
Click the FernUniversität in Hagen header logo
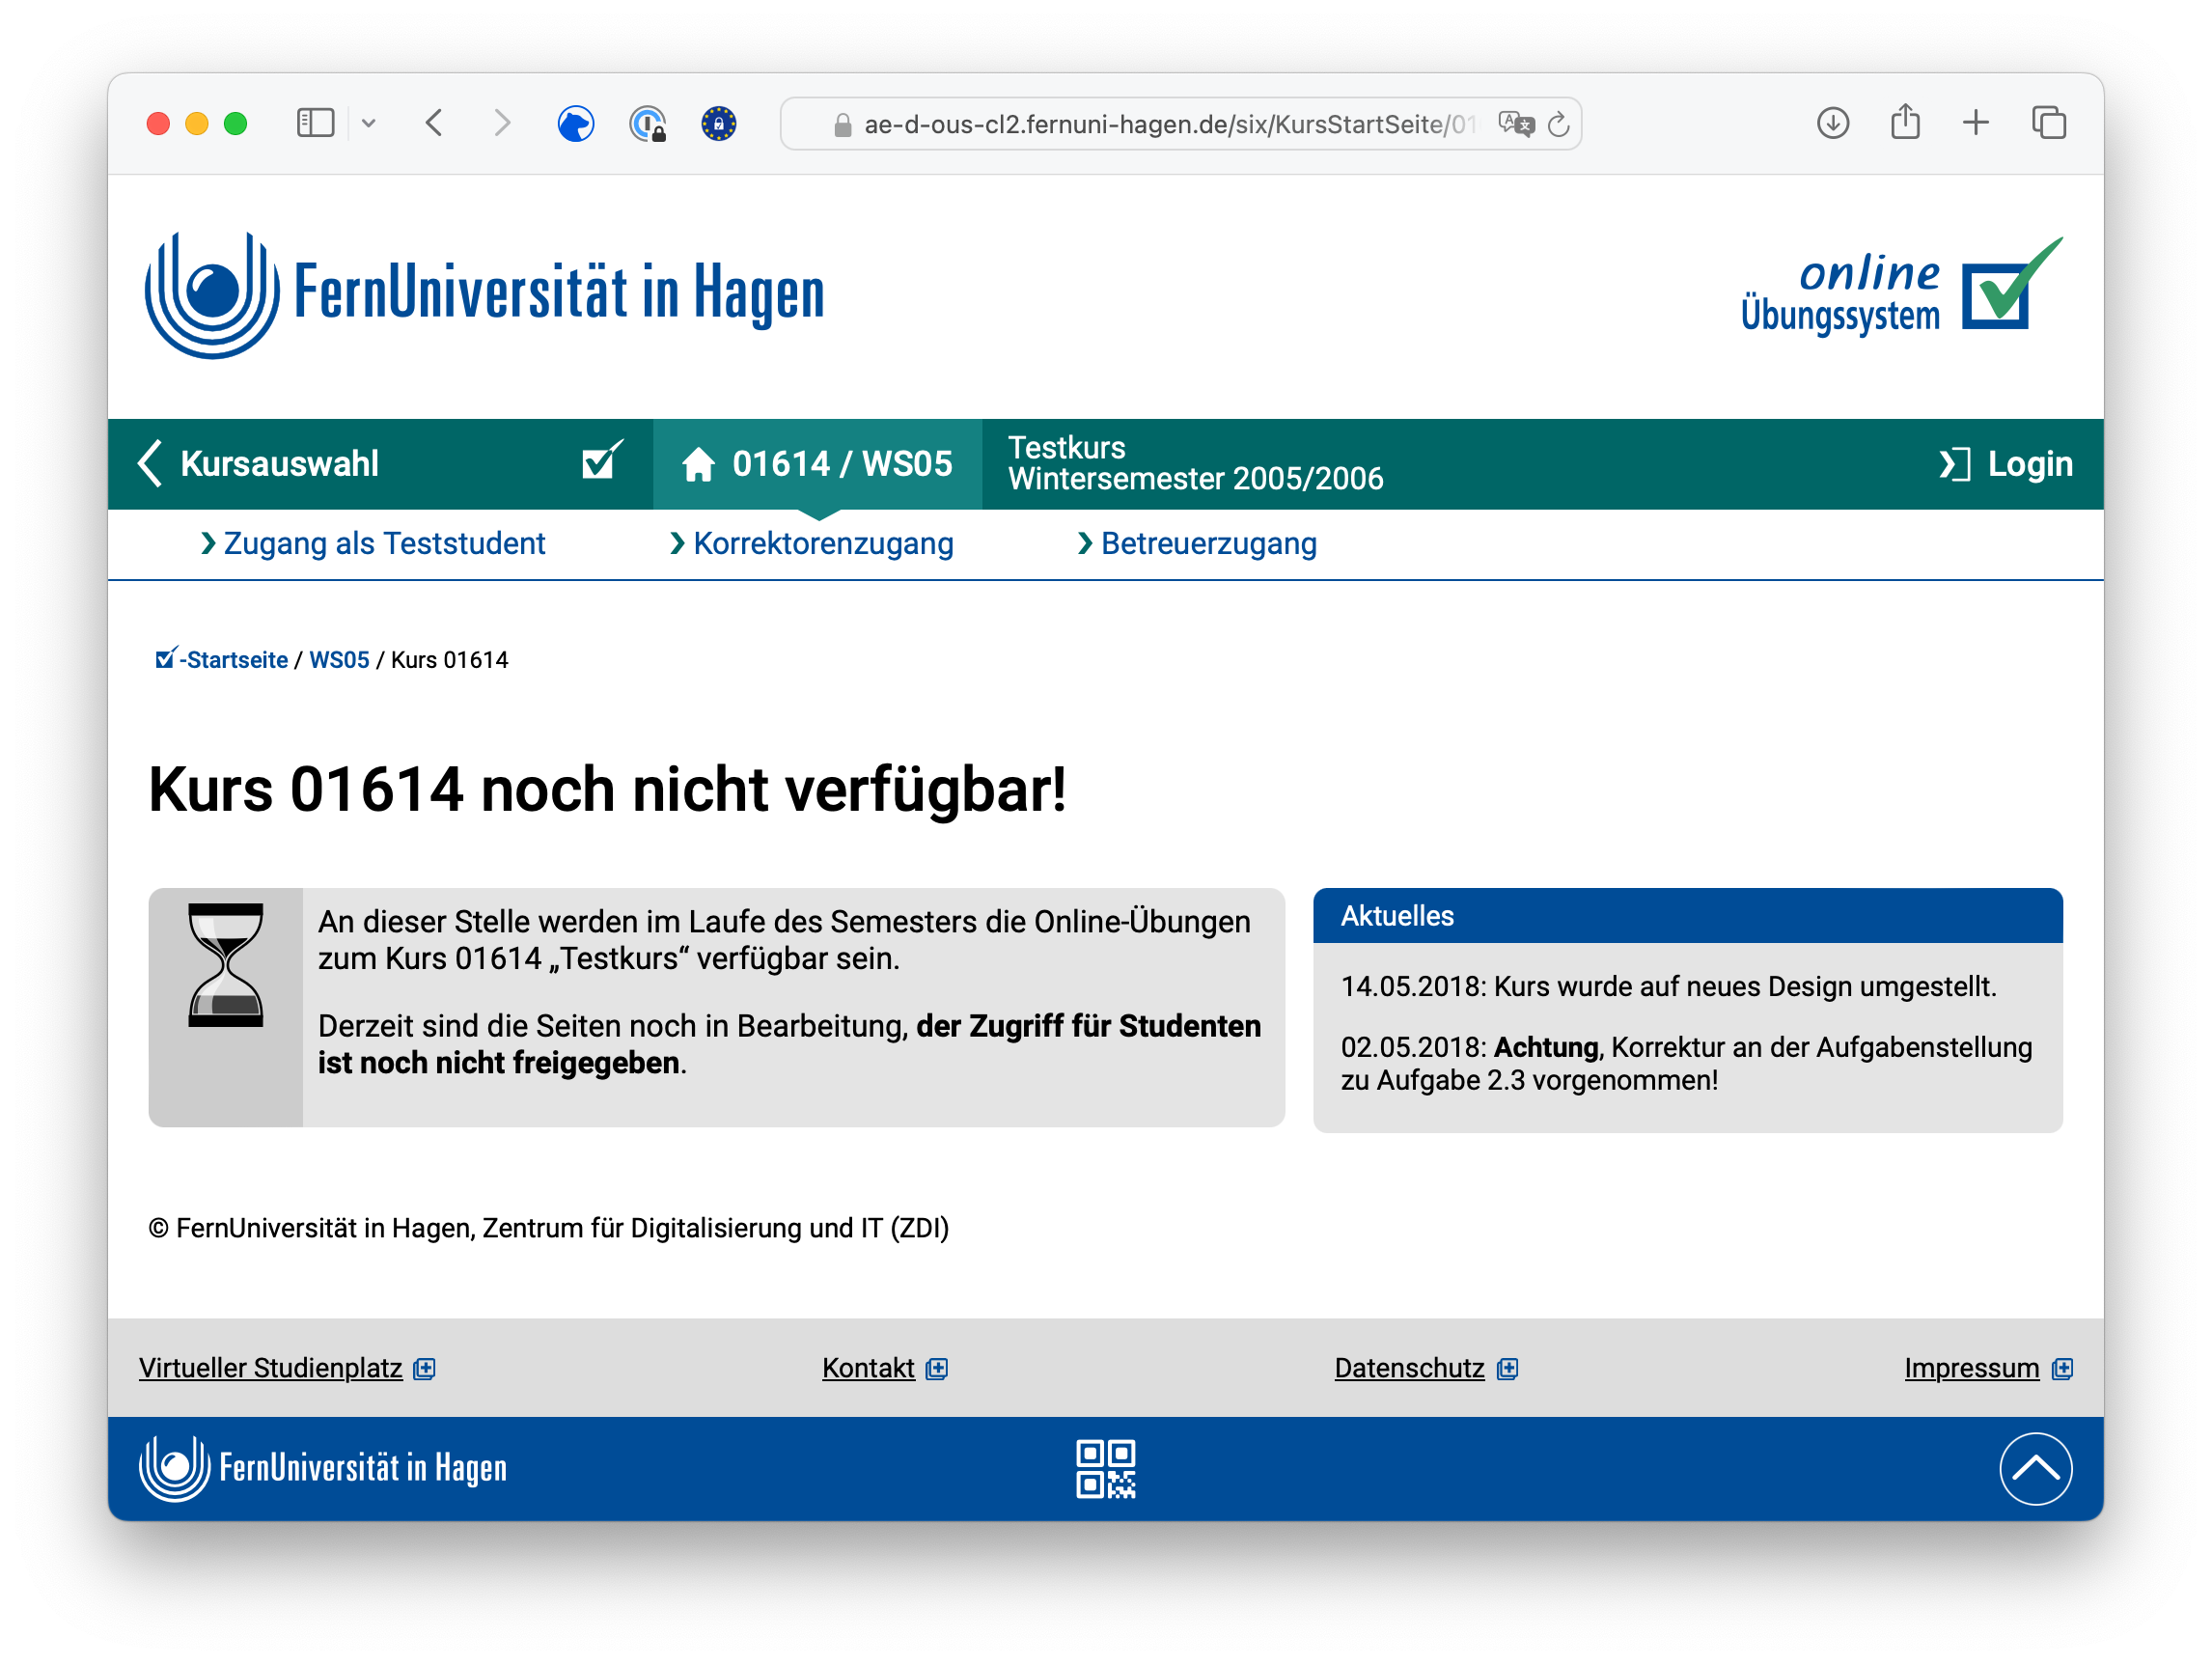tap(485, 294)
